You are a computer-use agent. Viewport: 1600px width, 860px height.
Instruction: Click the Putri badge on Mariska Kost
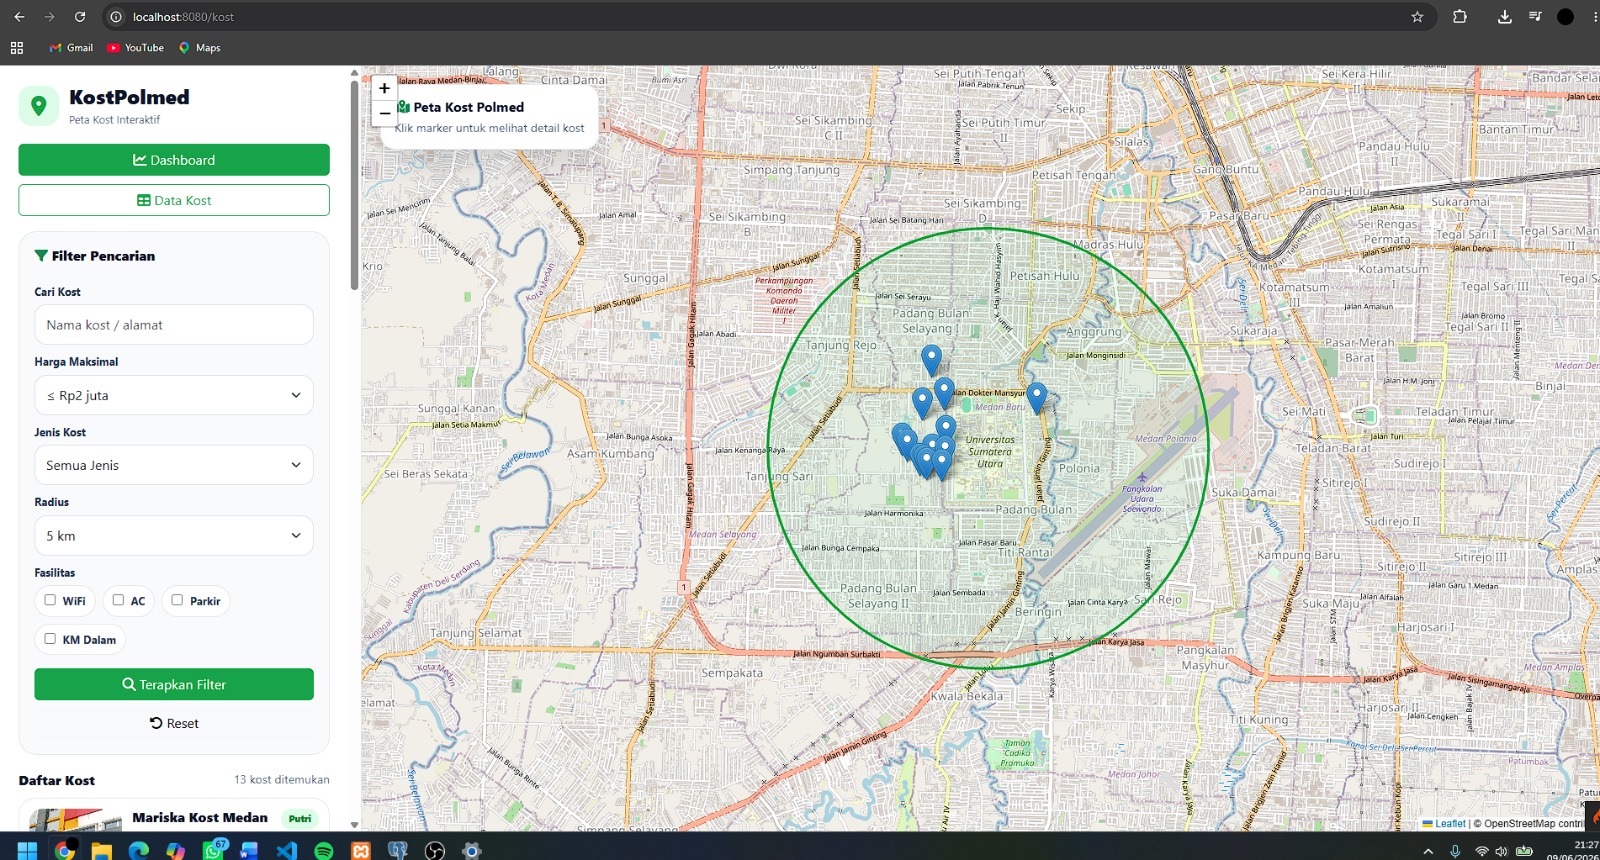tap(300, 818)
